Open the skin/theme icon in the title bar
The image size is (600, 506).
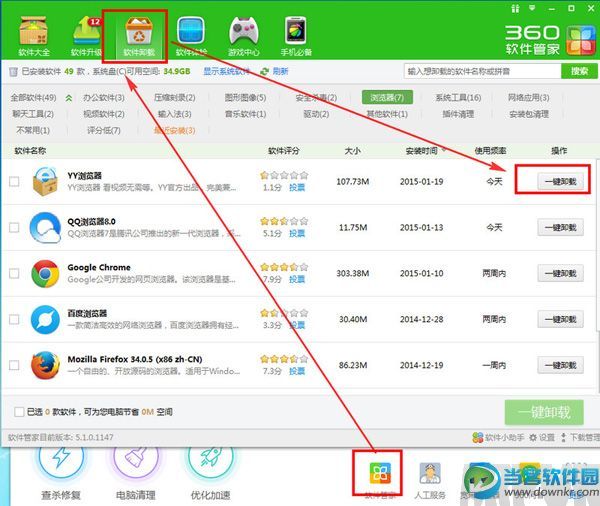click(x=515, y=8)
